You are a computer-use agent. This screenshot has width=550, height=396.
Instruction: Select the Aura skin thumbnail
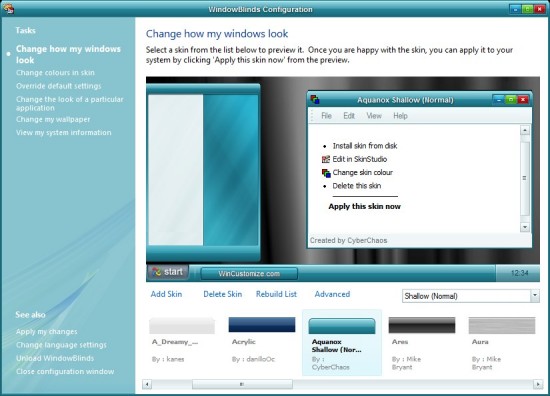coord(502,325)
